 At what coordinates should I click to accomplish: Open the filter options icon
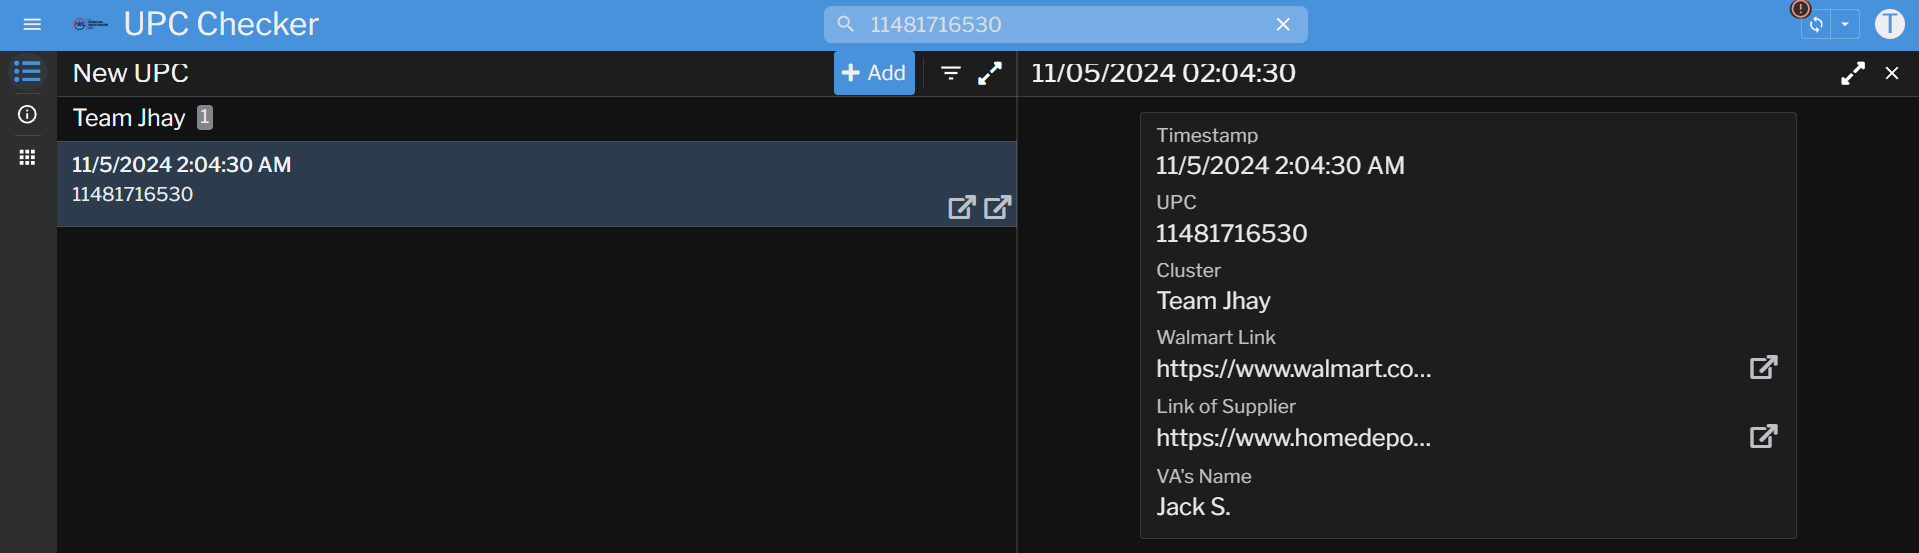951,73
